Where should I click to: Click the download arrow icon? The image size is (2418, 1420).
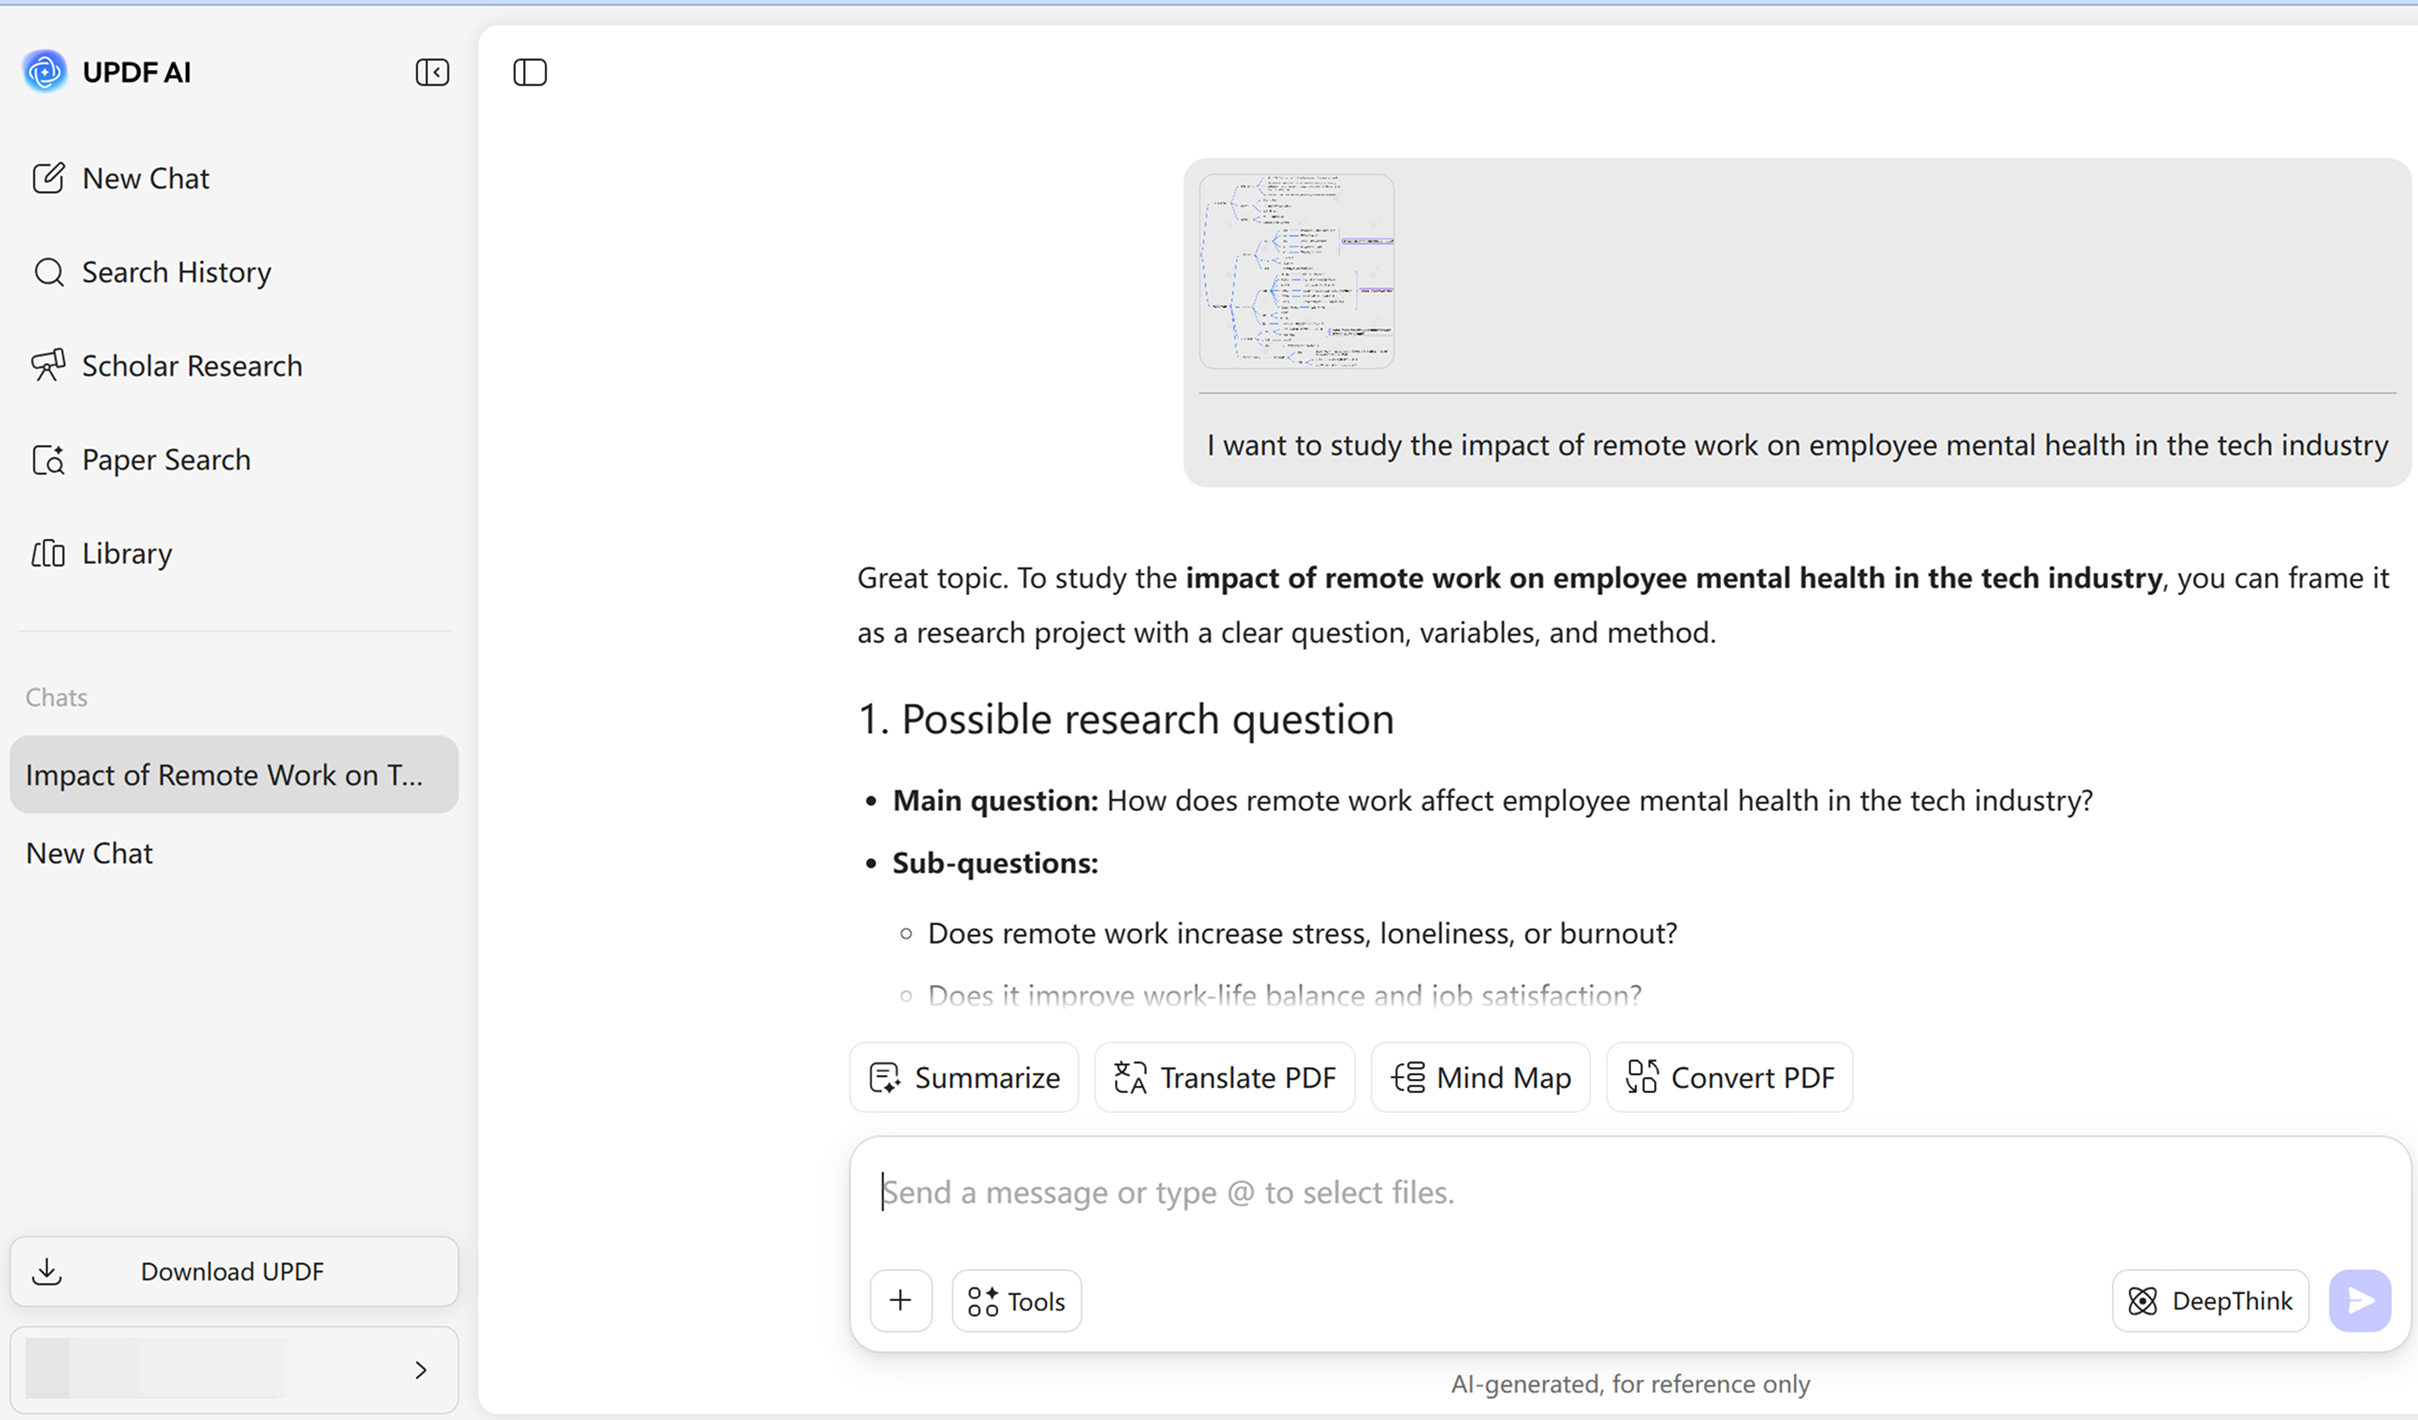47,1271
